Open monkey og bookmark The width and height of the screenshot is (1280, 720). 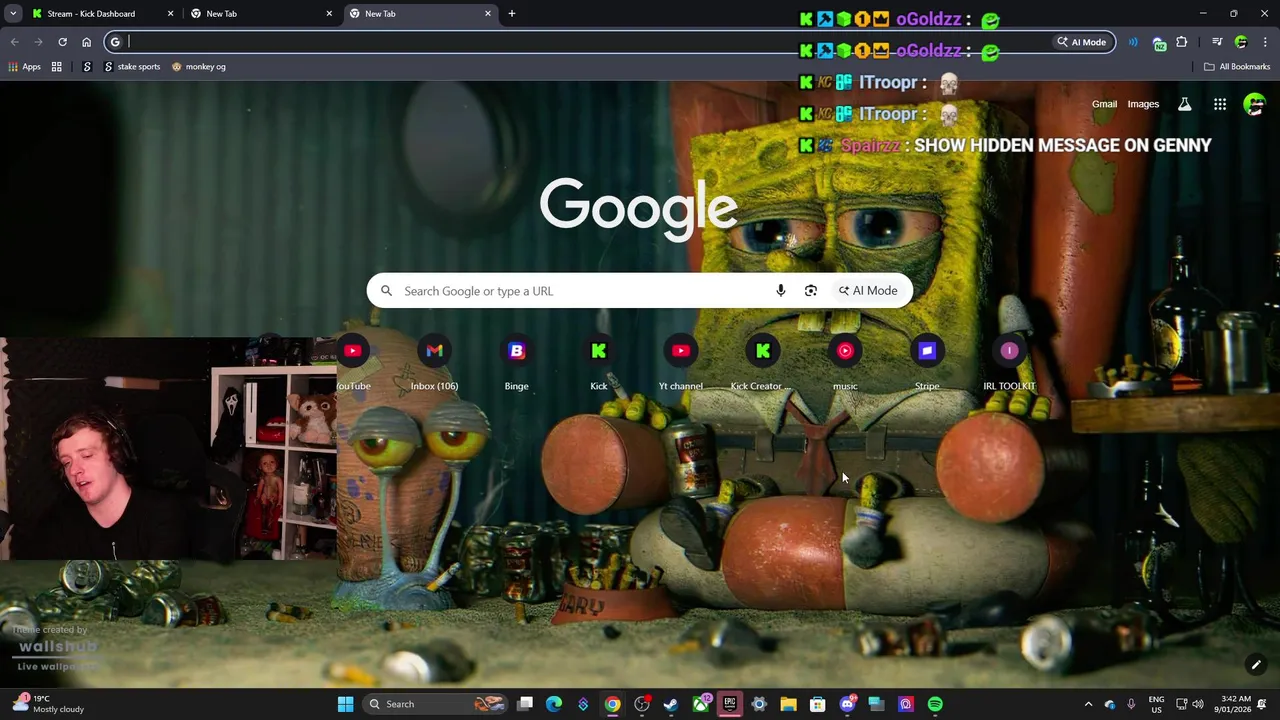pyautogui.click(x=199, y=67)
